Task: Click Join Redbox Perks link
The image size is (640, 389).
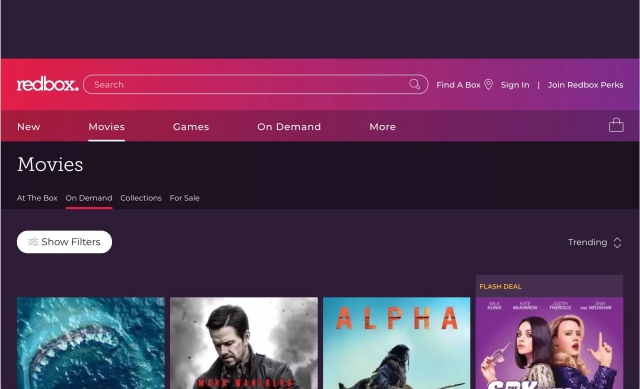Action: [x=585, y=85]
